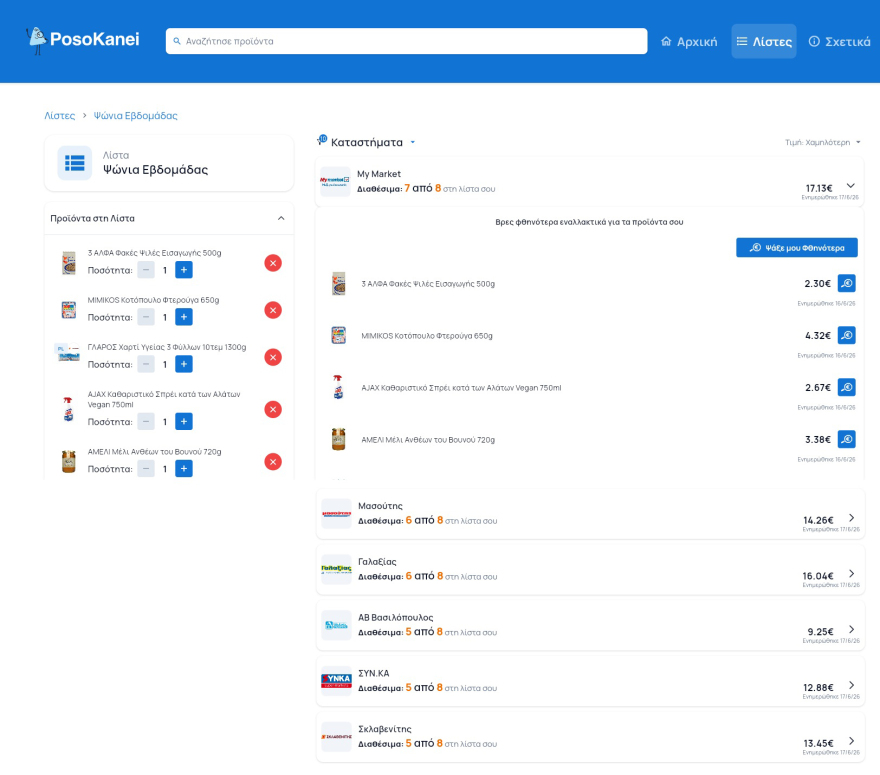Remove 3 ΑΛΦΑ Φακές from the list

click(x=273, y=263)
